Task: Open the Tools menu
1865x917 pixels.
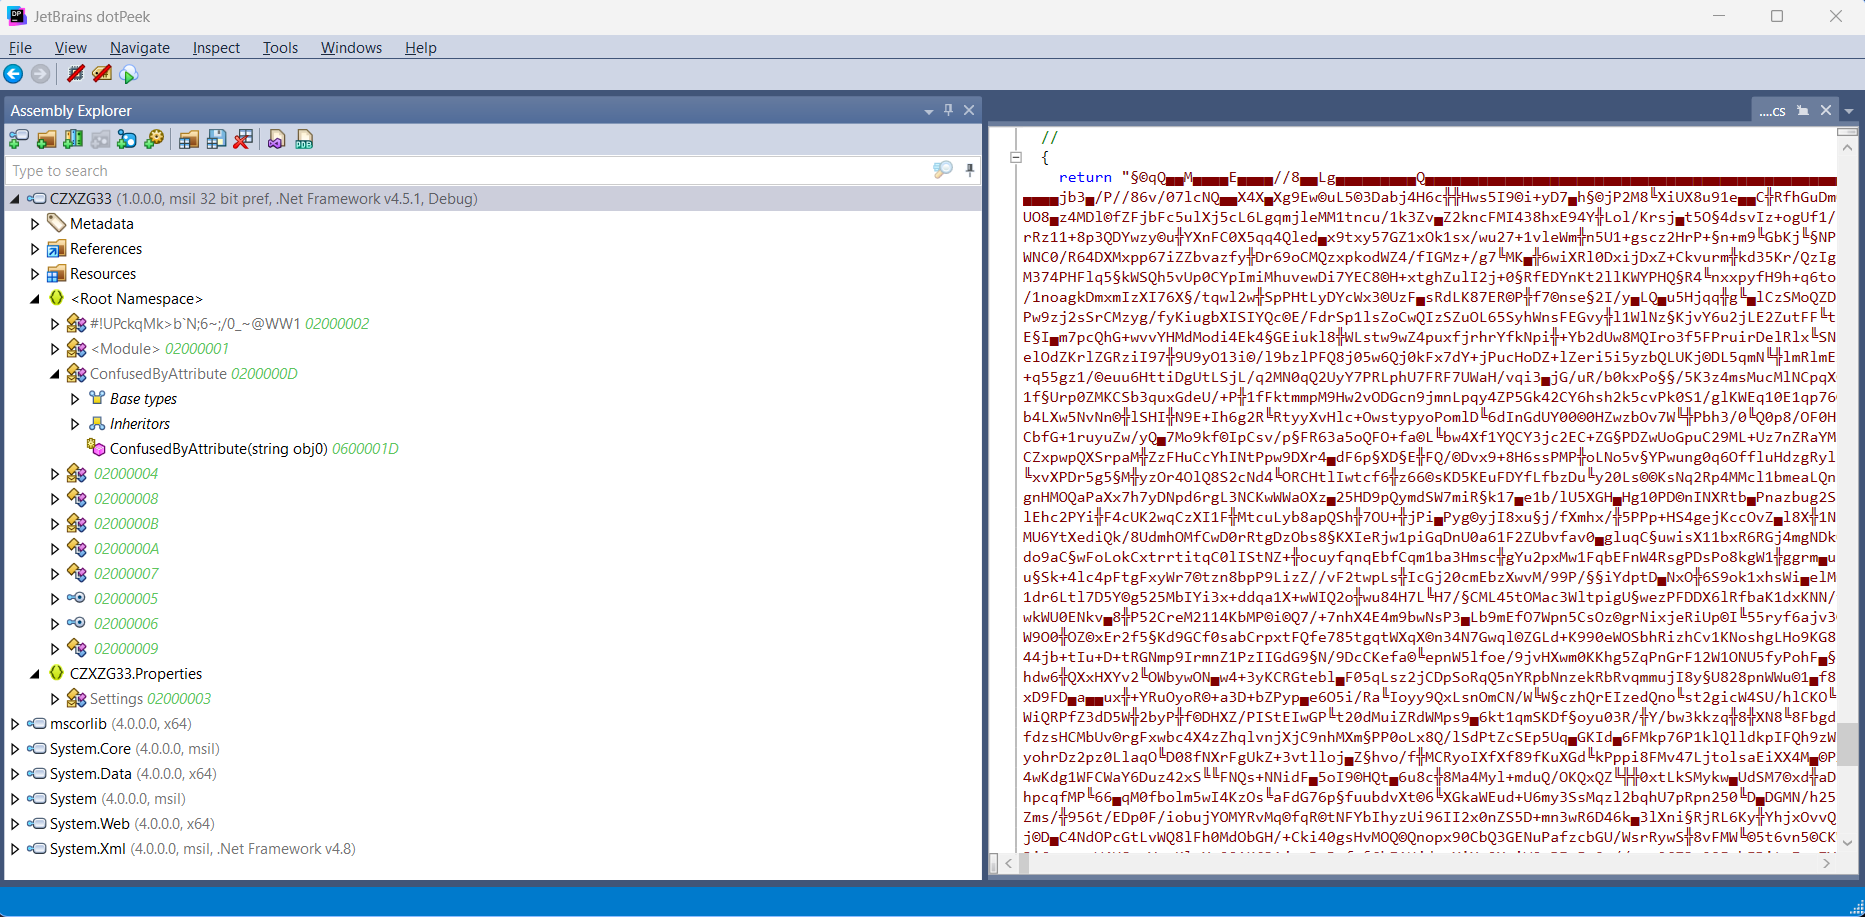Action: (280, 47)
